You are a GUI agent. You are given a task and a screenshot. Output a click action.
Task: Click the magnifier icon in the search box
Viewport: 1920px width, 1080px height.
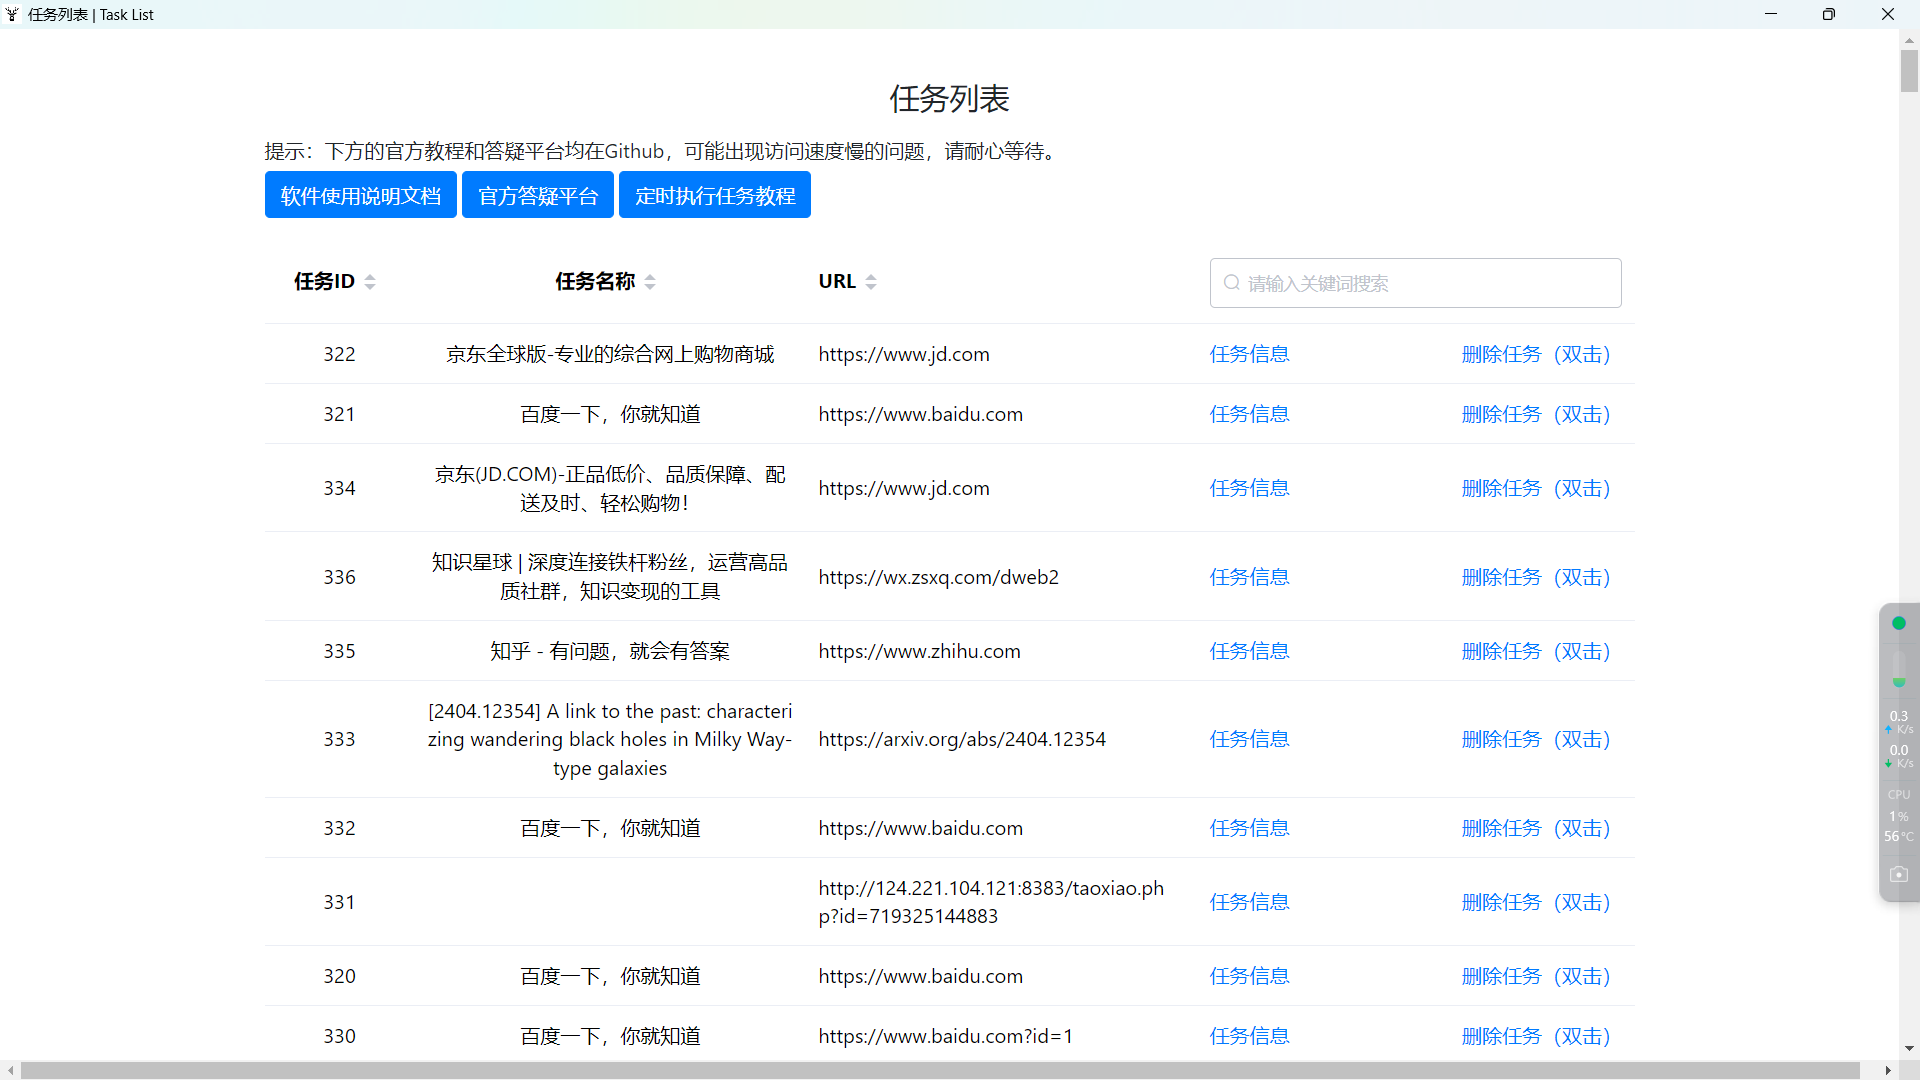1231,283
